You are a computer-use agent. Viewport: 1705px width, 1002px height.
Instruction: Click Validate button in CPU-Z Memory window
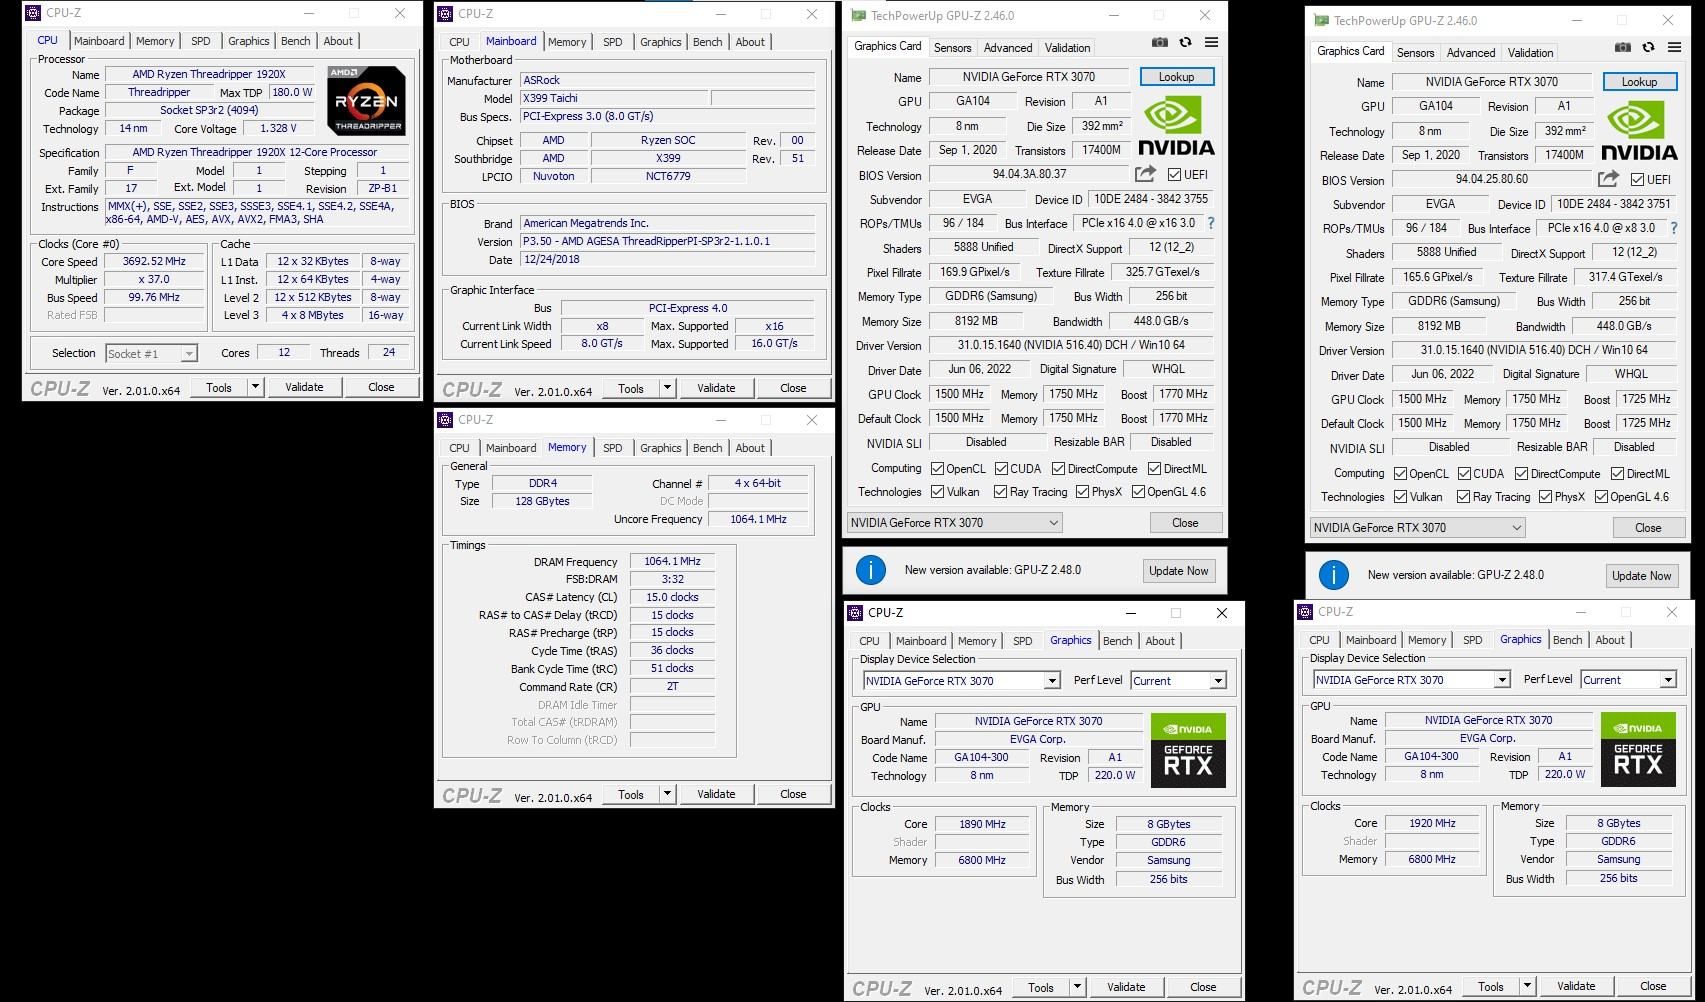(716, 794)
